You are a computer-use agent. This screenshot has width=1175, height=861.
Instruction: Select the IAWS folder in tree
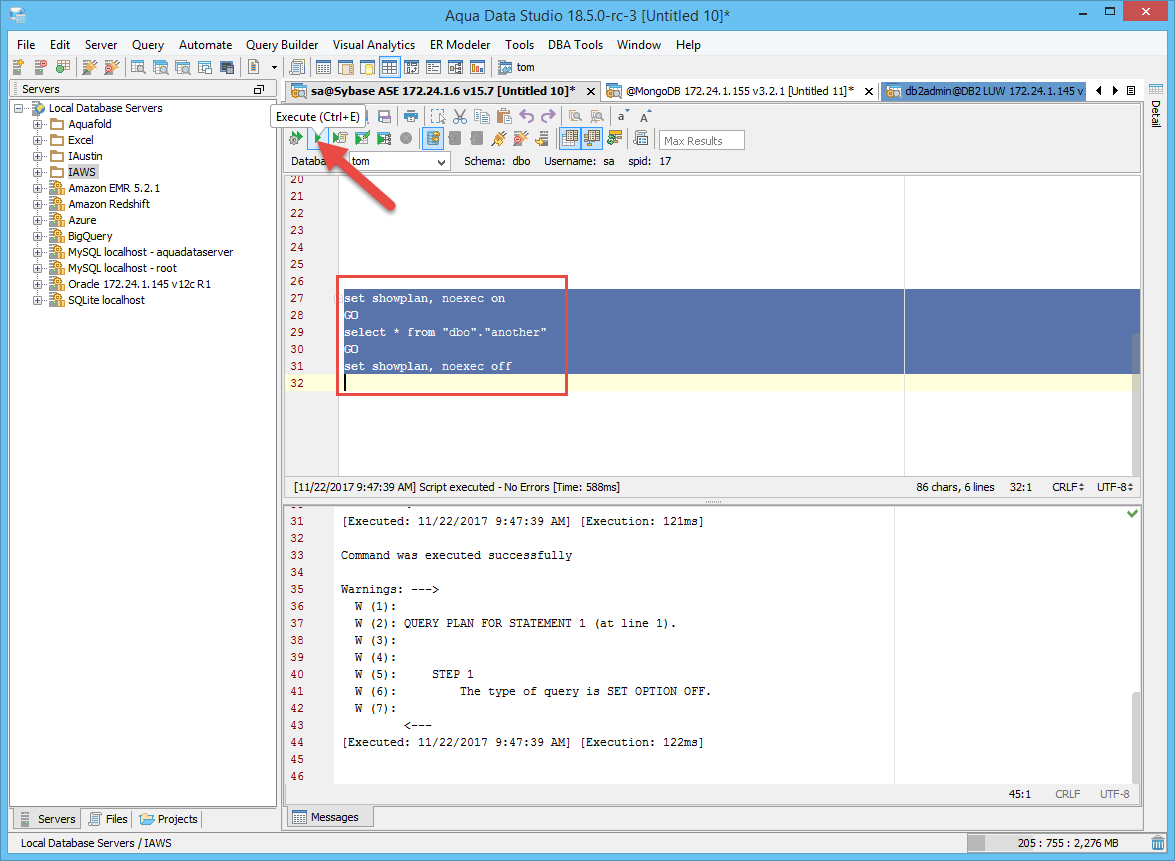82,172
